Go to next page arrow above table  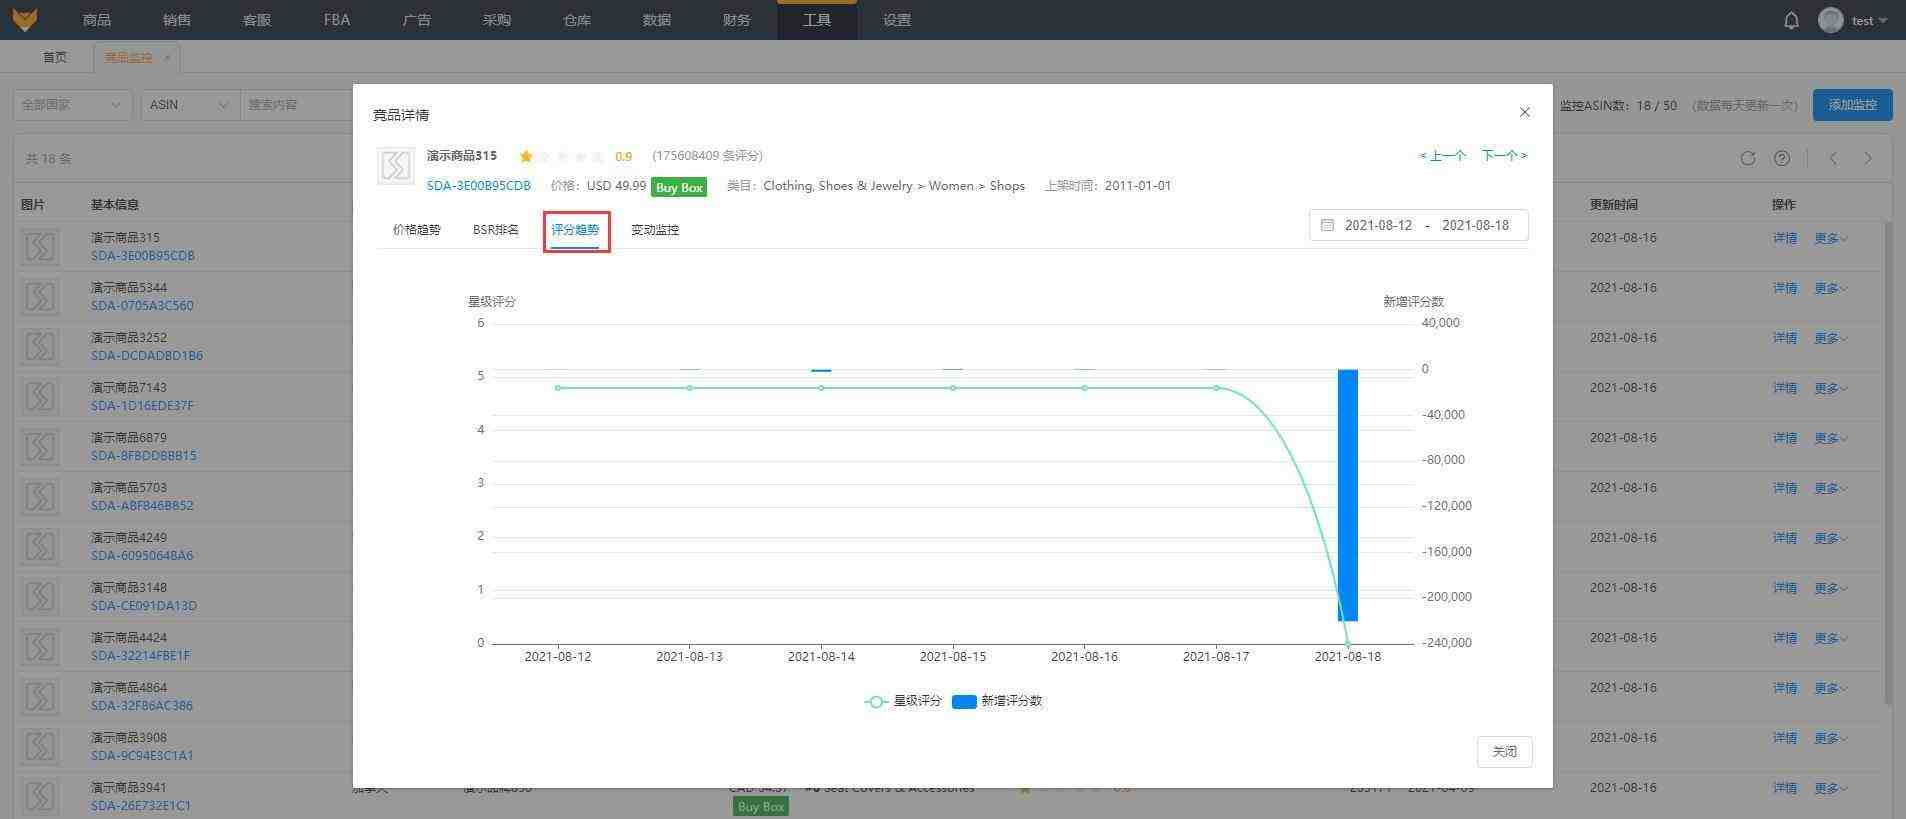(1868, 158)
